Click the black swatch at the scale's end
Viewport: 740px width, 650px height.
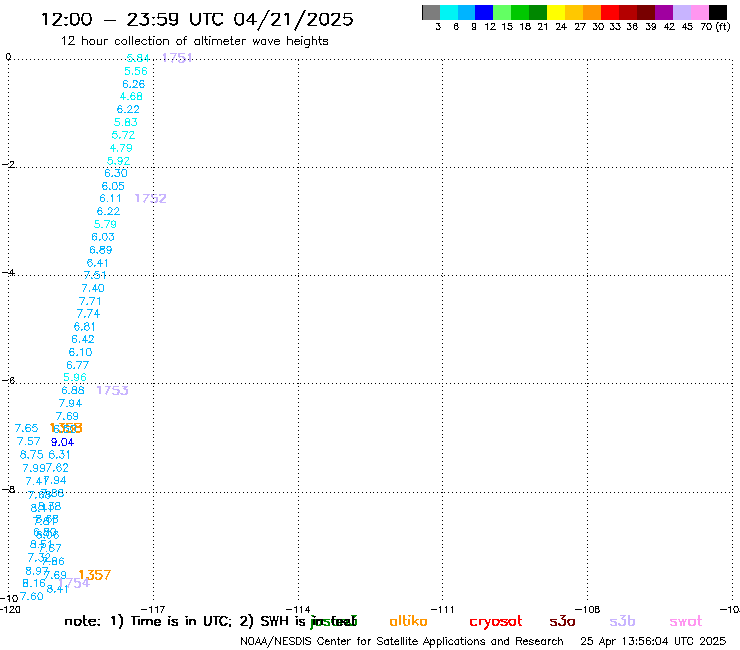[x=718, y=13]
